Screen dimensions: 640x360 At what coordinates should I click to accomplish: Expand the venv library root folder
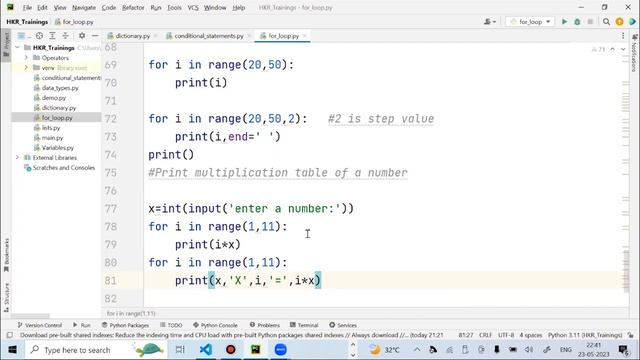[26, 68]
